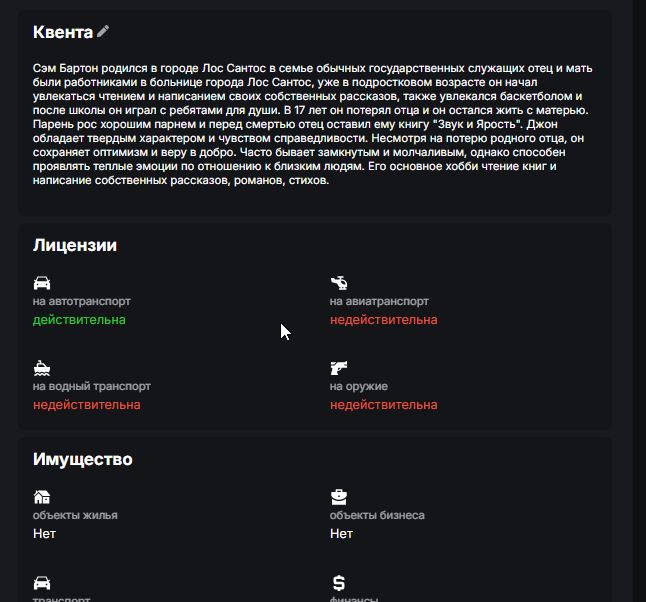Click недействительна status under на водный транспорт
This screenshot has width=646, height=602.
pos(86,405)
